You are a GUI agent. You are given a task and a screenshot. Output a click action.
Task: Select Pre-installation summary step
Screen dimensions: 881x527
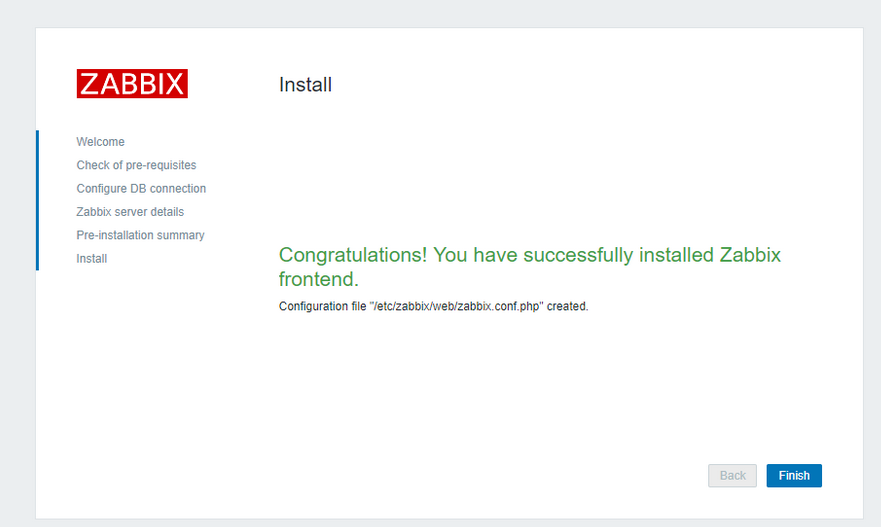click(x=140, y=235)
